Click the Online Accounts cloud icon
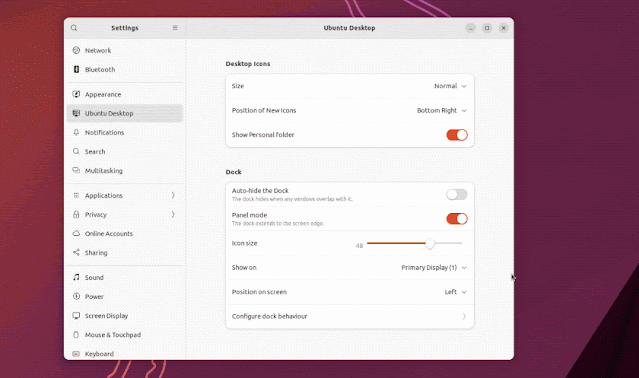 76,233
